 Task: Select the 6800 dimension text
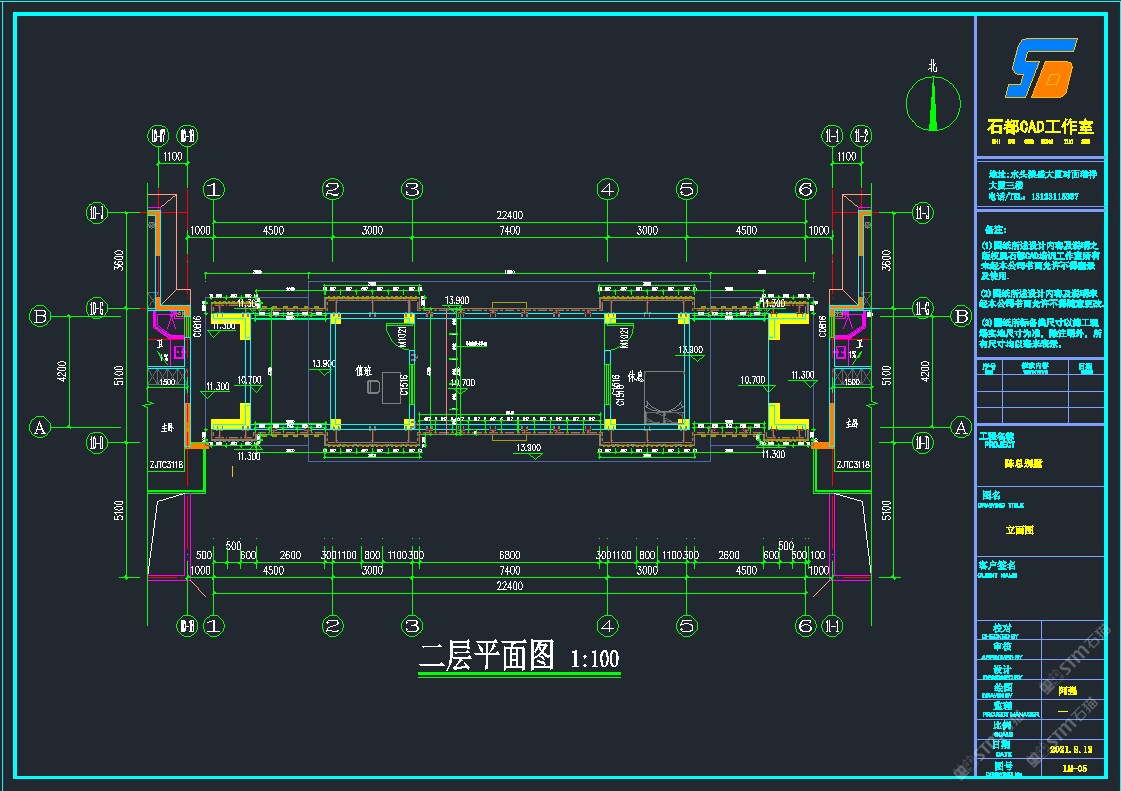pos(509,555)
